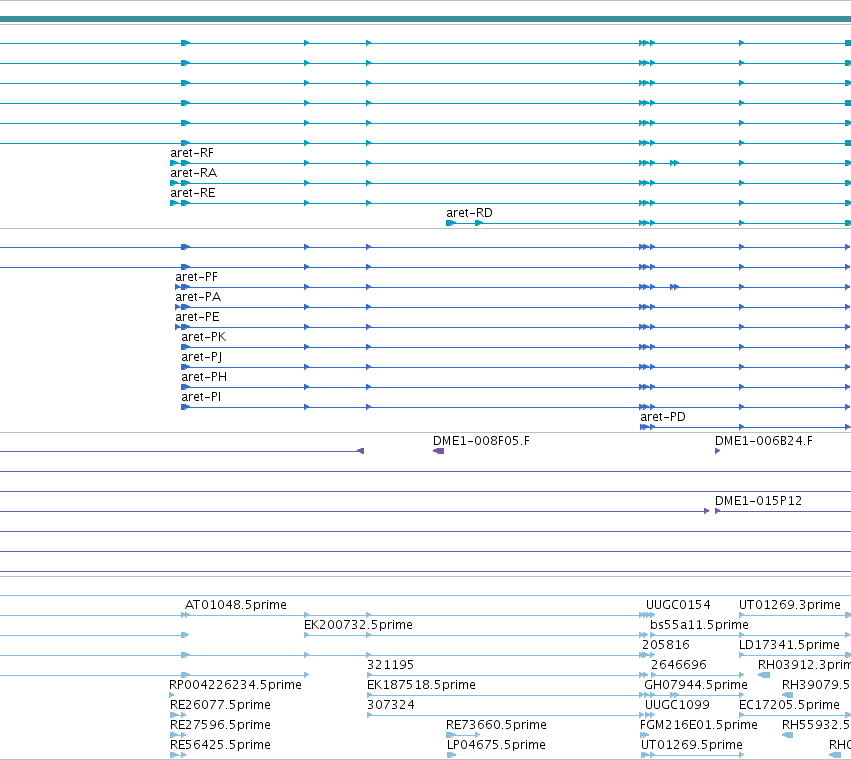This screenshot has width=851, height=760.
Task: Pick the UT01269.3prime EST label
Action: click(x=790, y=605)
